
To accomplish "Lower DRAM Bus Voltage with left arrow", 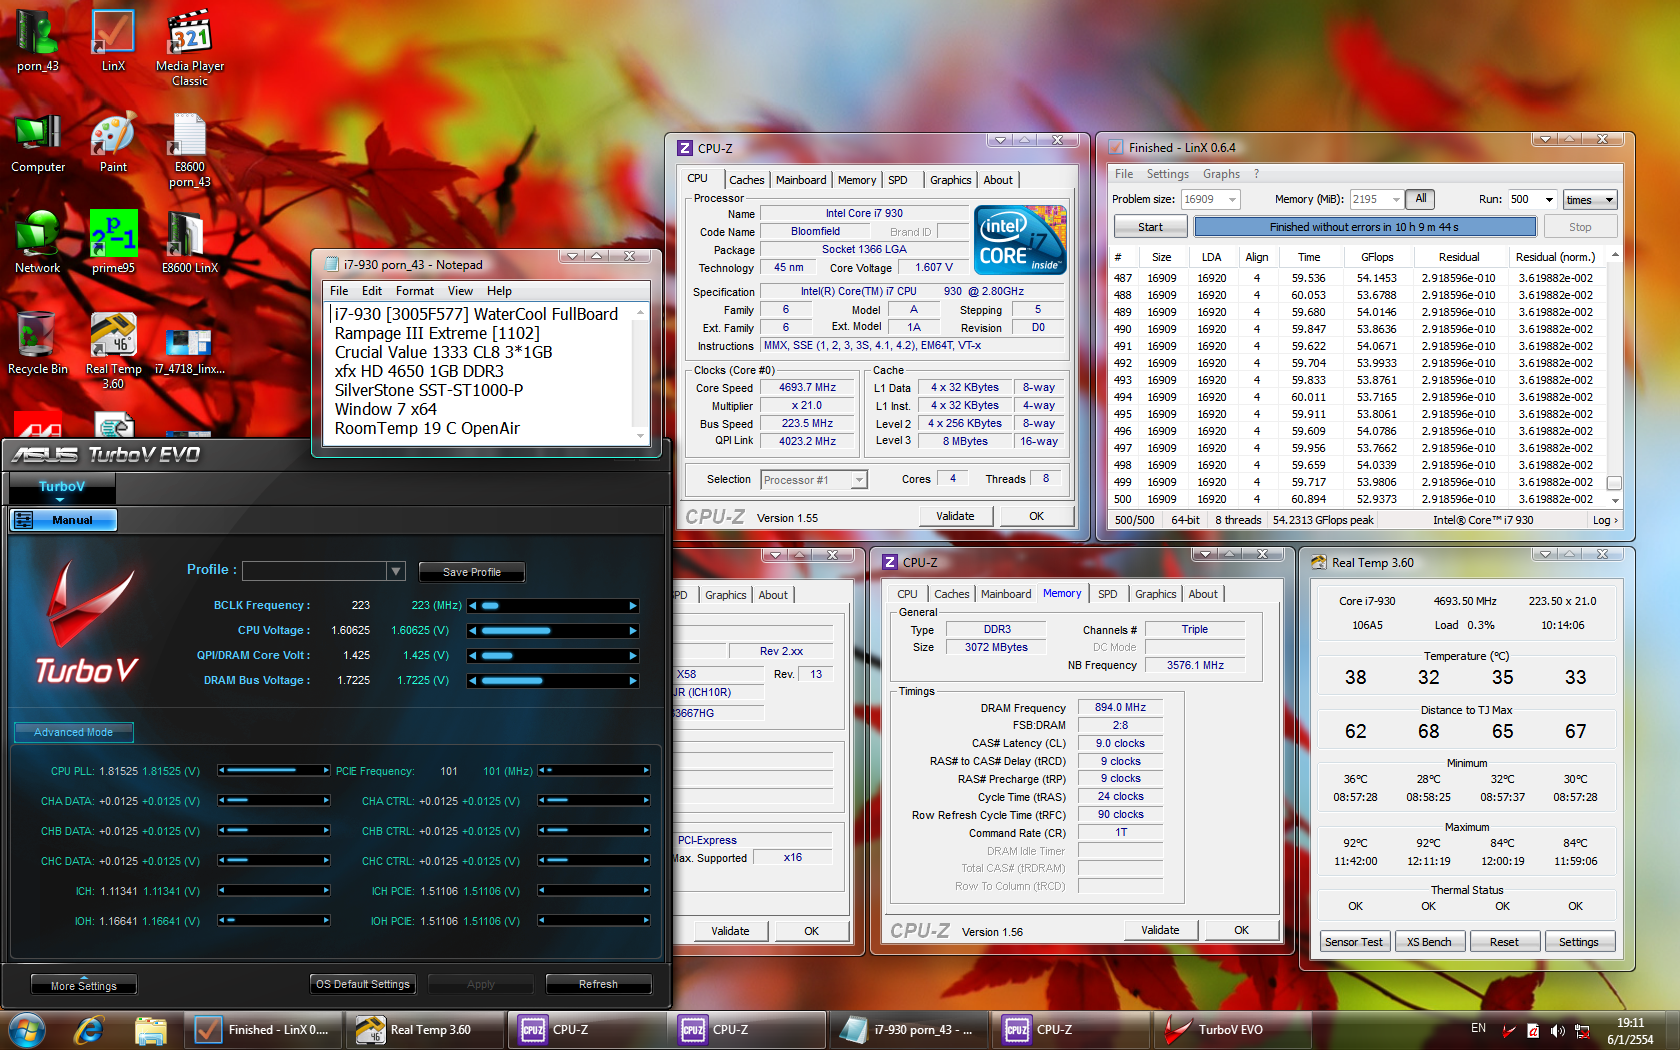I will (x=473, y=681).
